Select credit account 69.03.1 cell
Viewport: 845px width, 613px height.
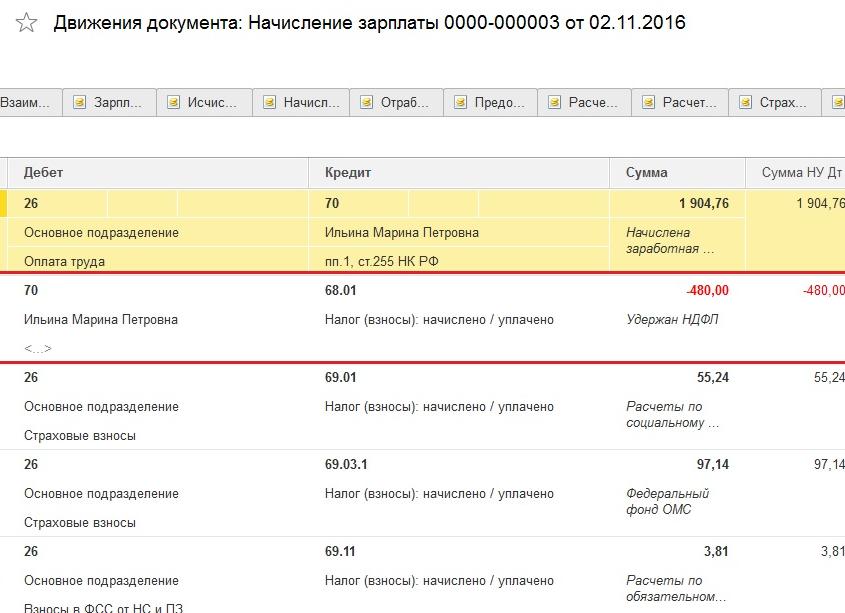tap(346, 464)
